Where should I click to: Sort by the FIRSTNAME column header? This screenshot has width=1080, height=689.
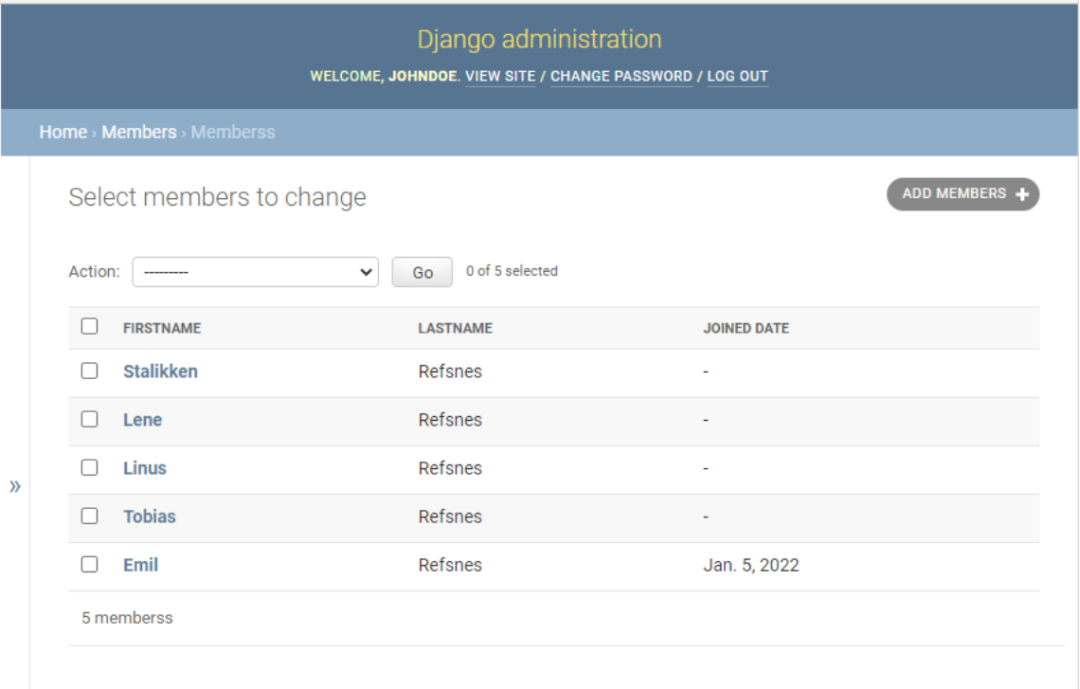pyautogui.click(x=162, y=328)
